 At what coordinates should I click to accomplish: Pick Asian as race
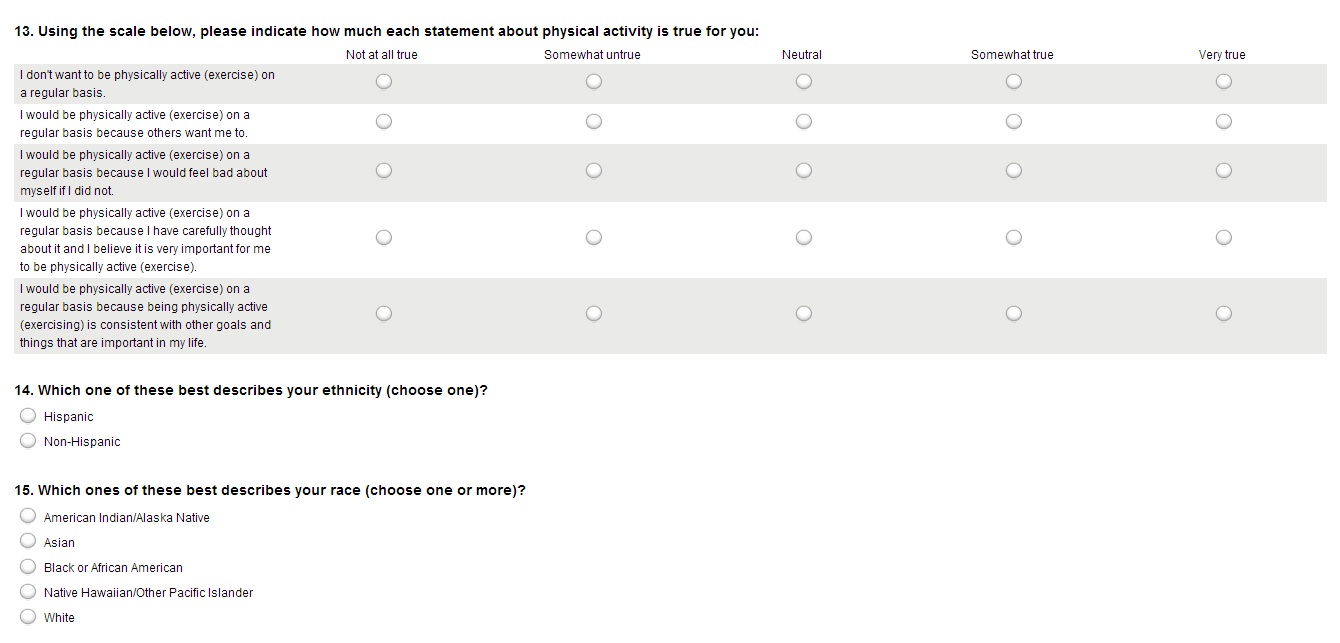click(28, 542)
